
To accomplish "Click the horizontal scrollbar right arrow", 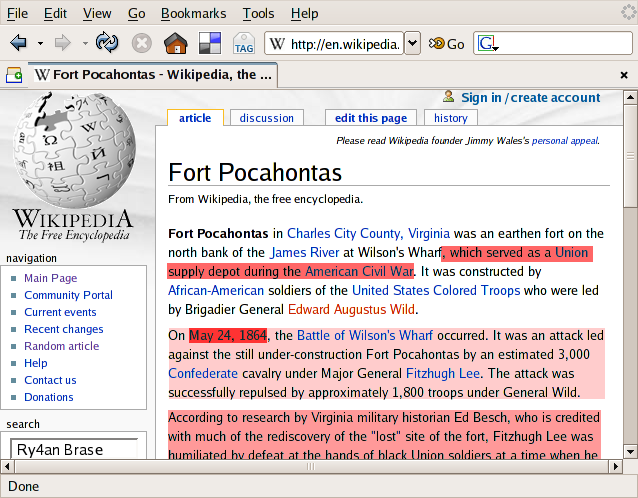I will pos(615,466).
